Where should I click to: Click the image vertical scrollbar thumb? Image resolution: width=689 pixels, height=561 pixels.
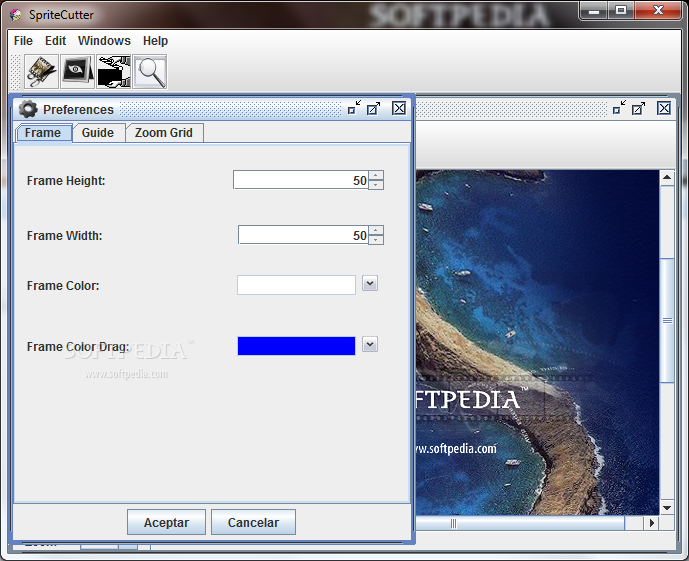pos(667,320)
